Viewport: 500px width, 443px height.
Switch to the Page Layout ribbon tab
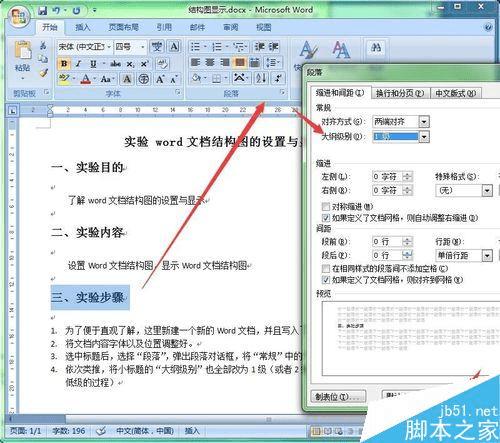(x=123, y=27)
